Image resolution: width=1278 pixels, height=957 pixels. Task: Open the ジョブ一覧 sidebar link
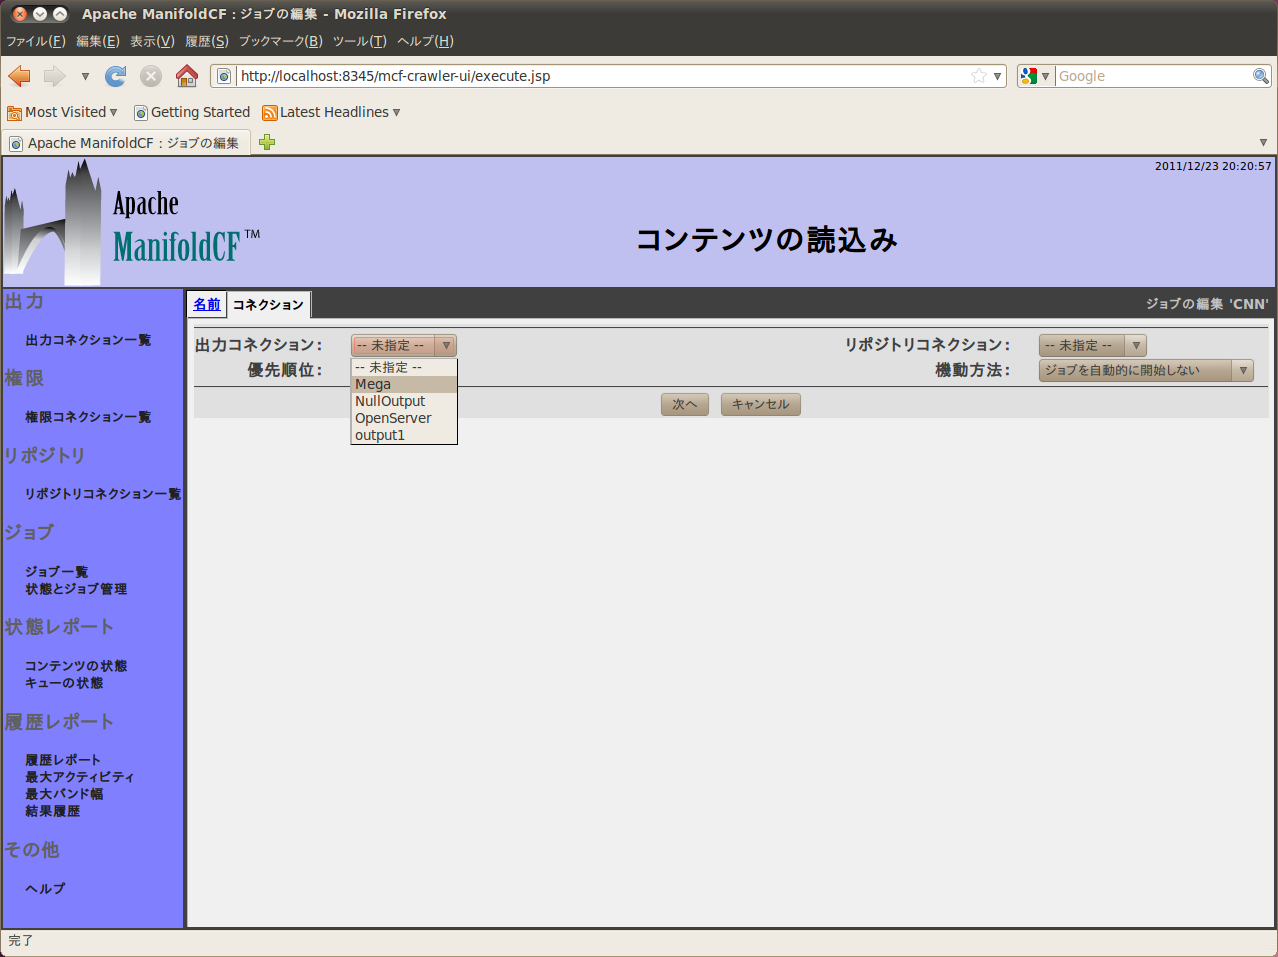(57, 571)
